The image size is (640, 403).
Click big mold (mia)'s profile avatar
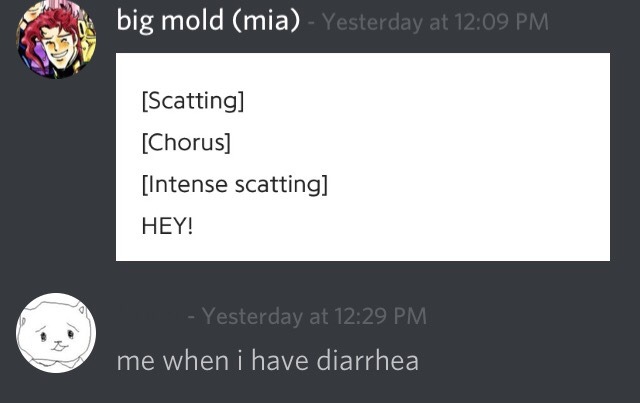click(54, 39)
